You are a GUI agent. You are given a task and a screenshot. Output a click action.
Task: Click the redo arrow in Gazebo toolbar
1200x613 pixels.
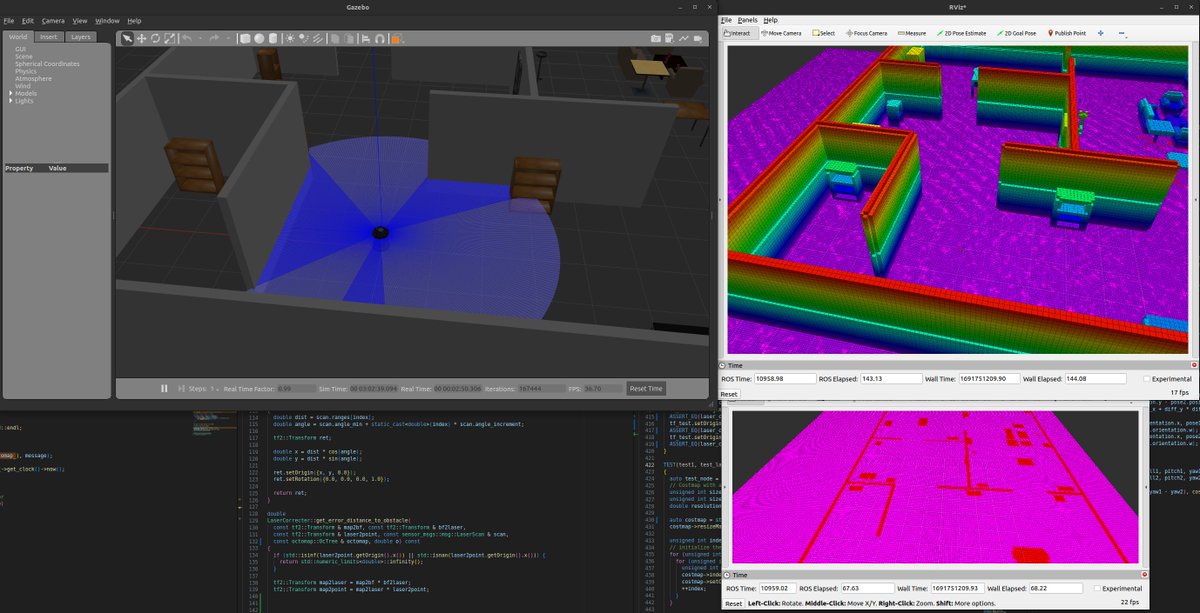coord(214,38)
